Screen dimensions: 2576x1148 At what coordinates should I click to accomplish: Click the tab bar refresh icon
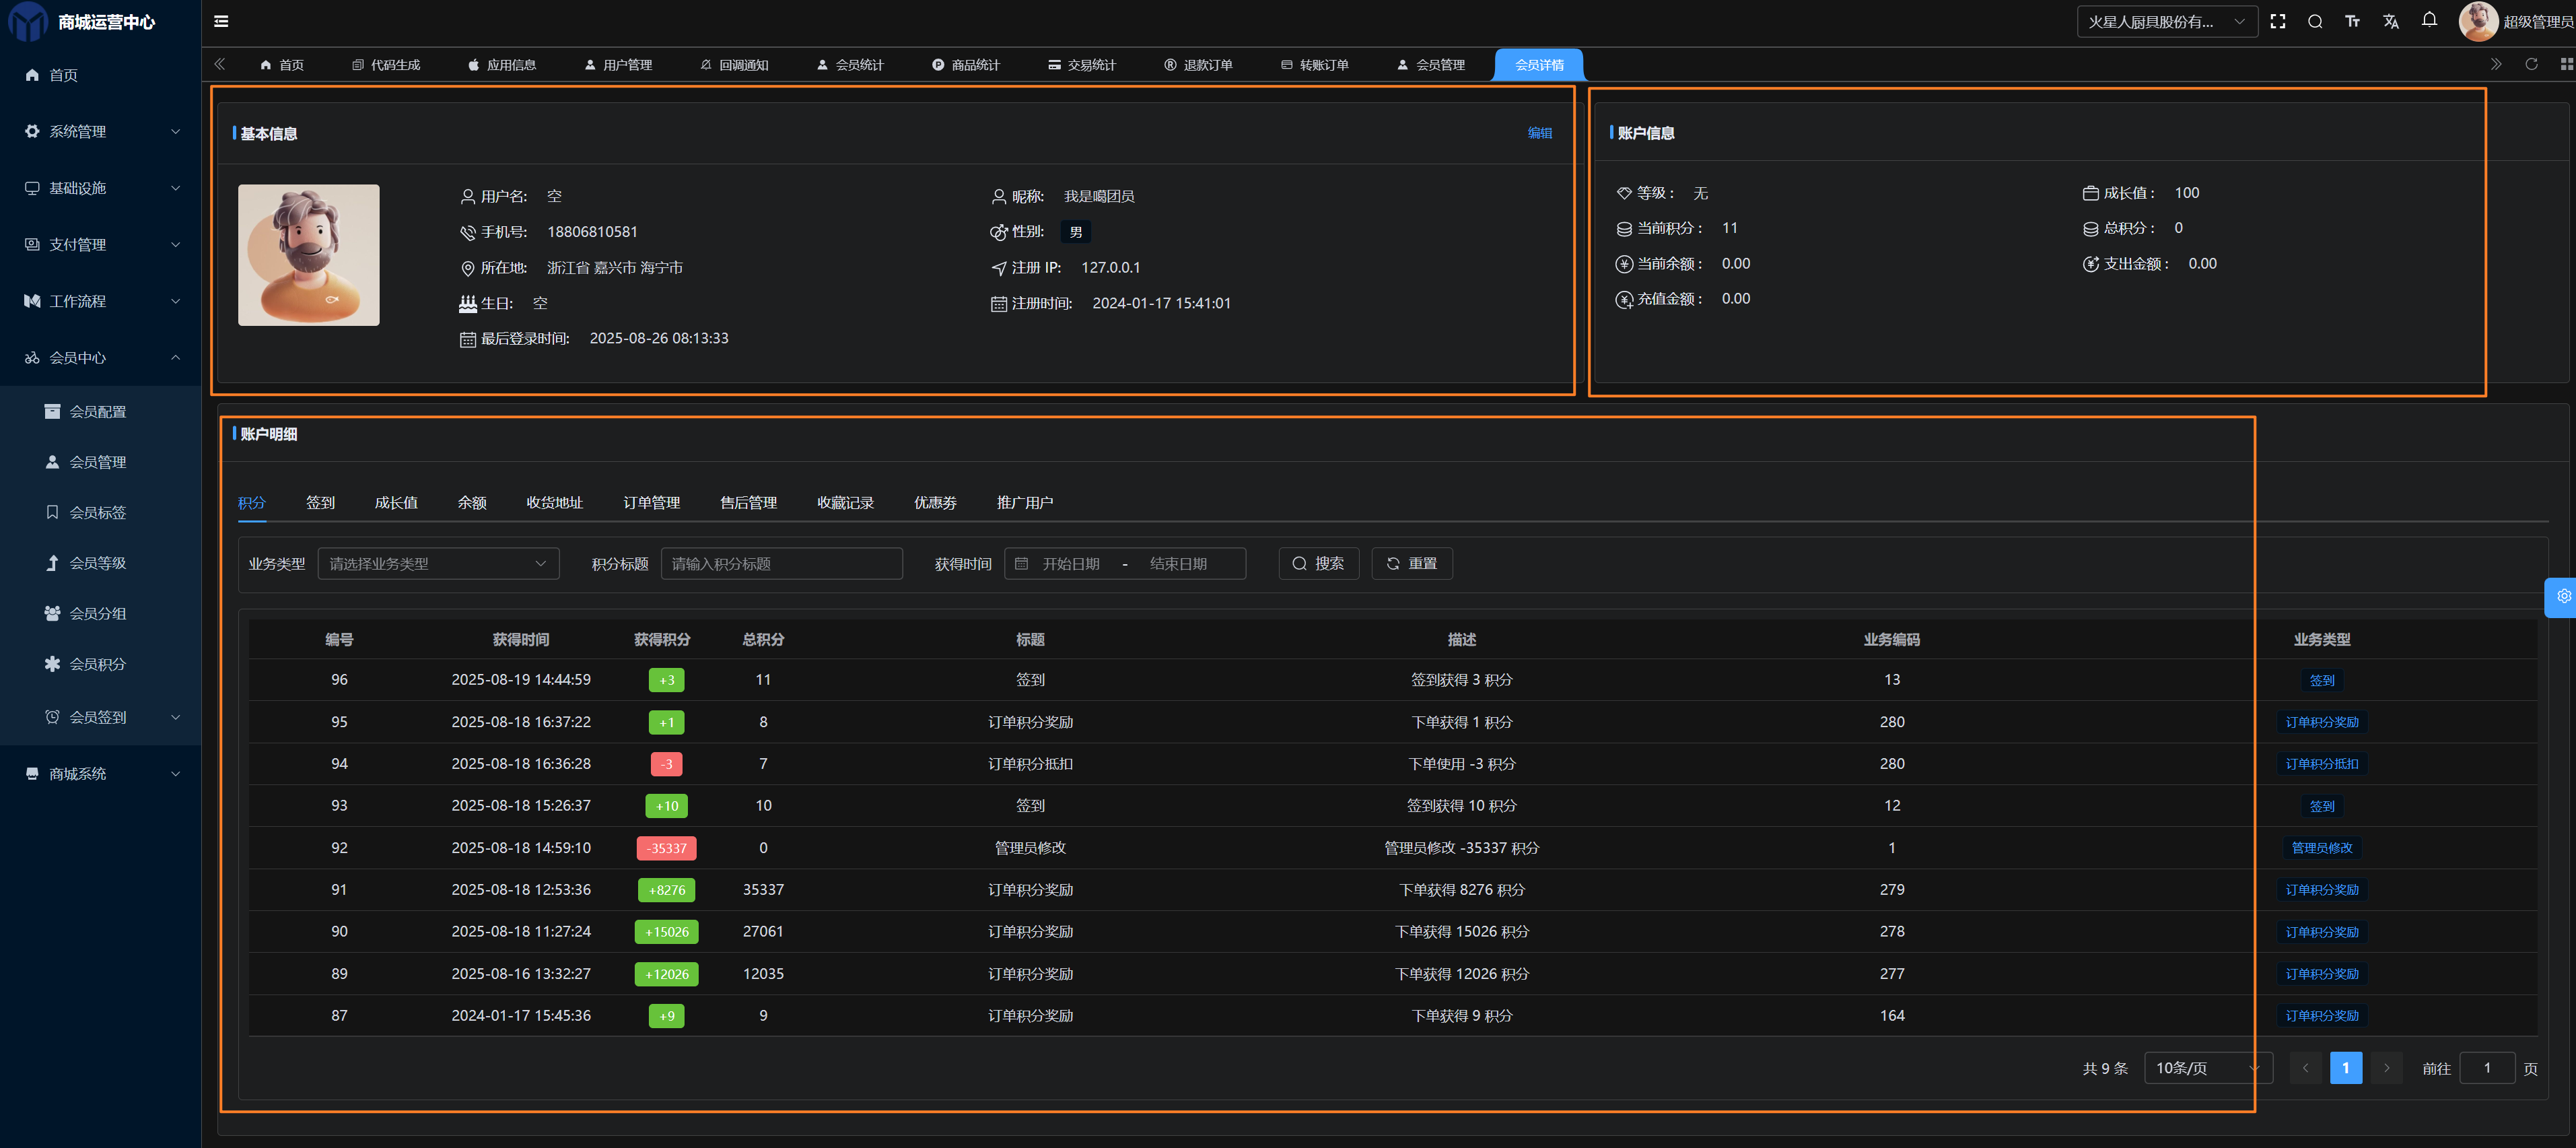[x=2531, y=64]
